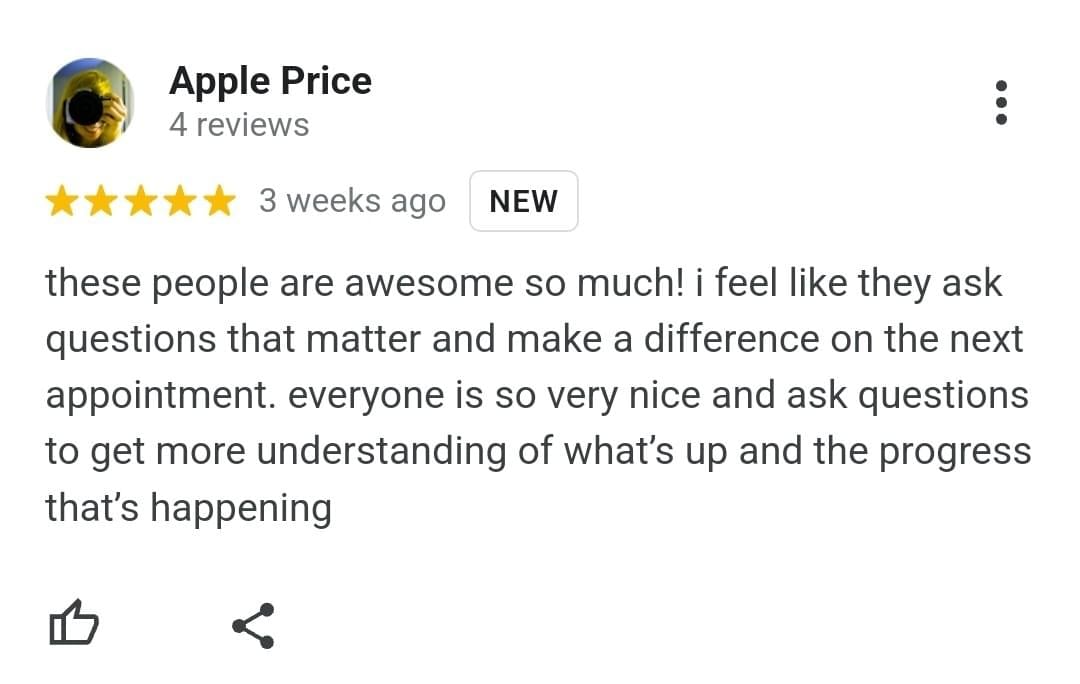This screenshot has width=1080, height=684.
Task: Click the NEW badge
Action: click(523, 201)
